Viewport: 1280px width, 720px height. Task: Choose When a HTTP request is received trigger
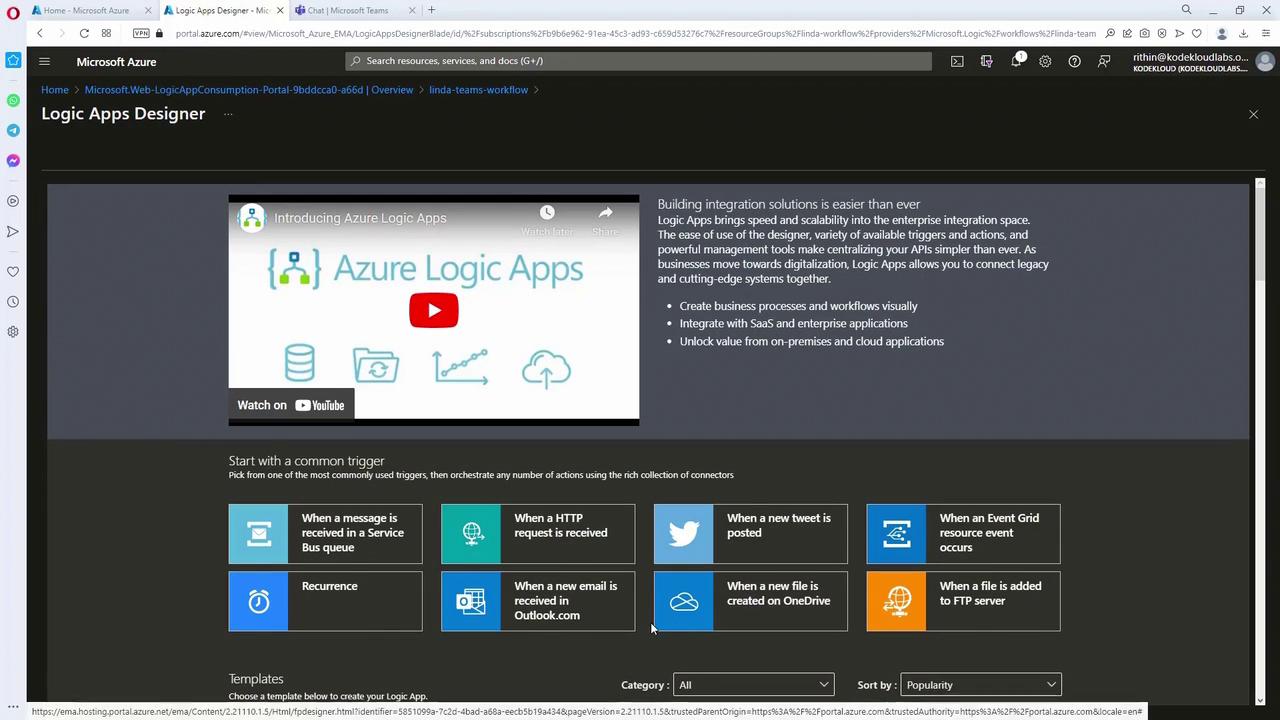pos(538,534)
